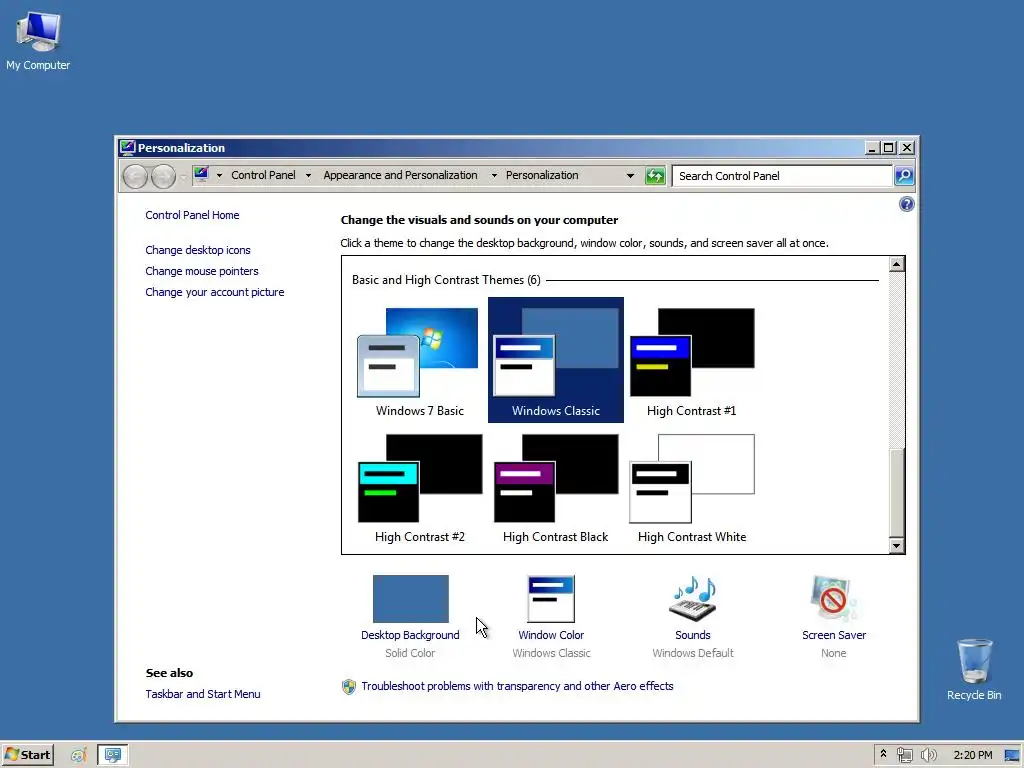Click the 2:20 PM taskbar clock

972,755
